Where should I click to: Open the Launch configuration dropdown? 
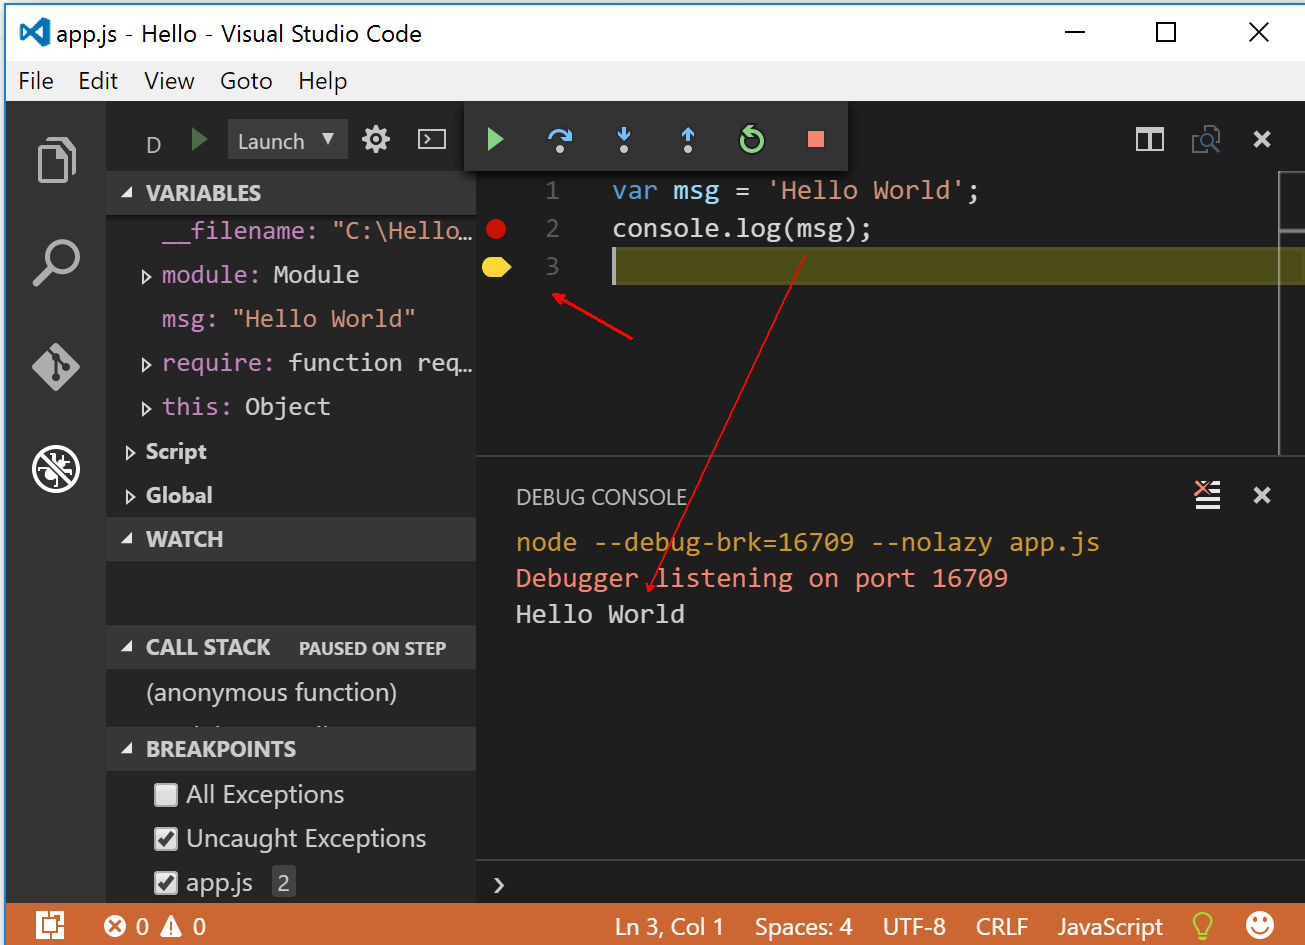[287, 139]
